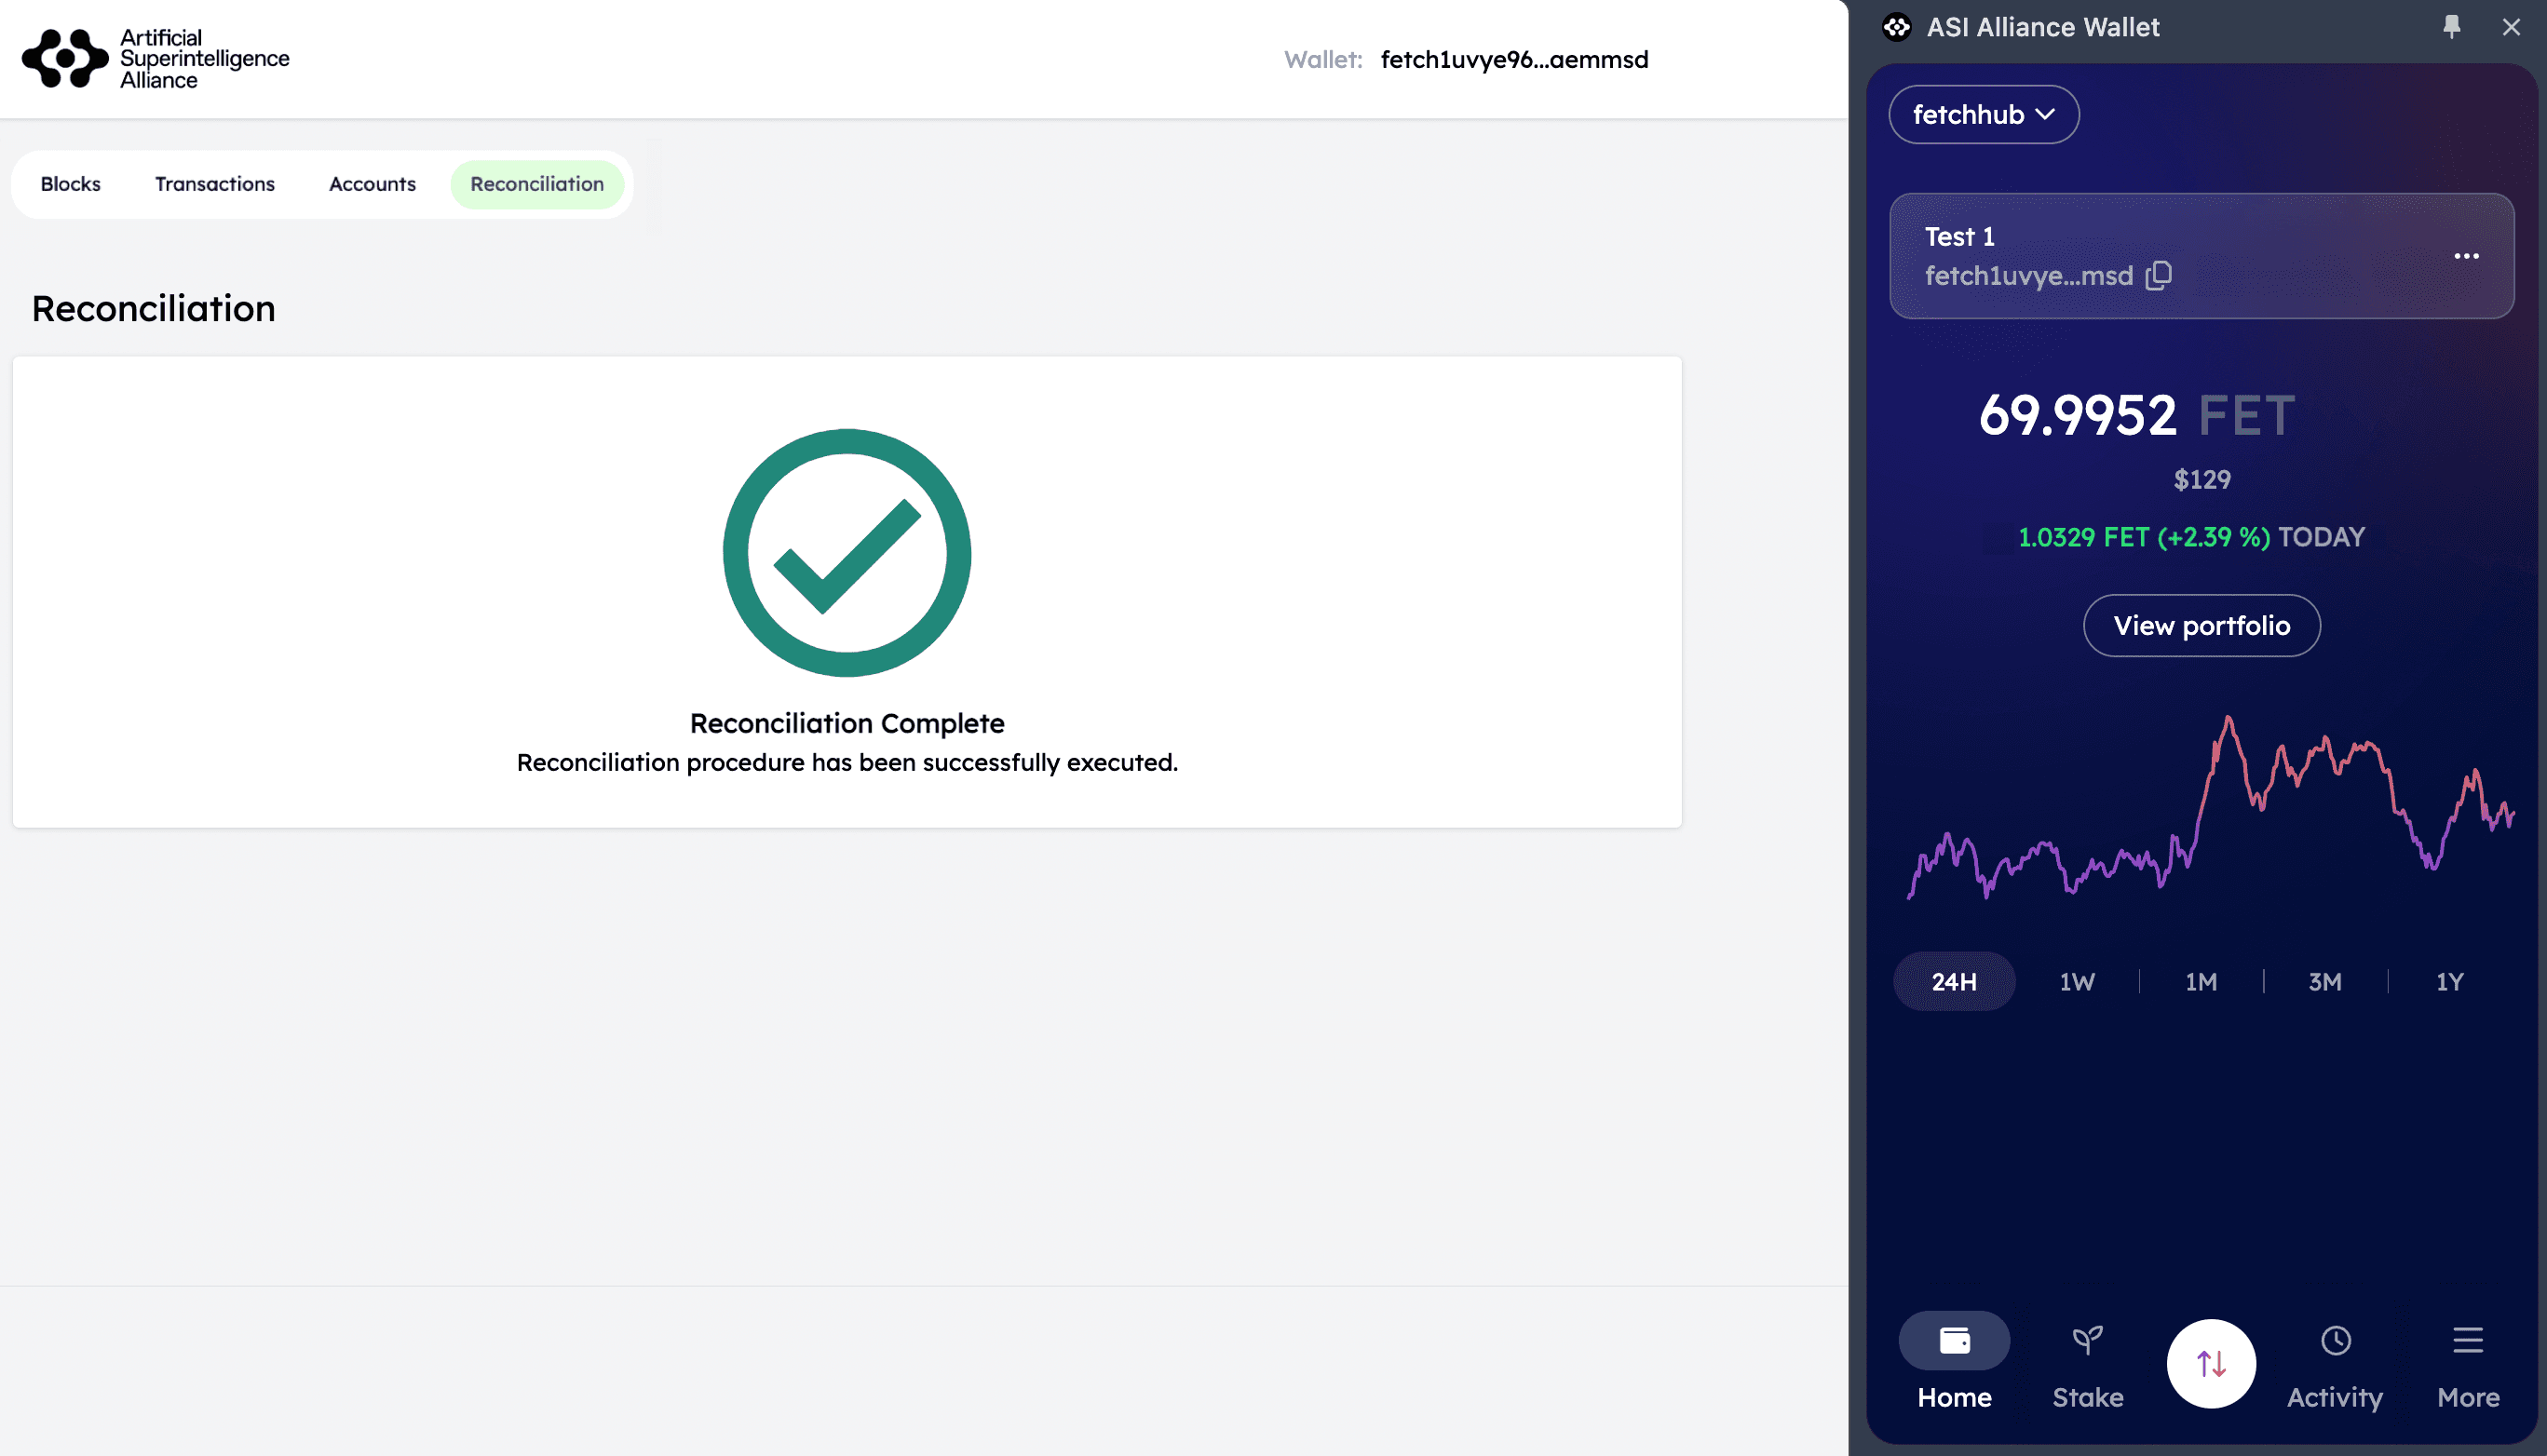This screenshot has width=2547, height=1456.
Task: Click the View portfolio button
Action: click(2201, 626)
